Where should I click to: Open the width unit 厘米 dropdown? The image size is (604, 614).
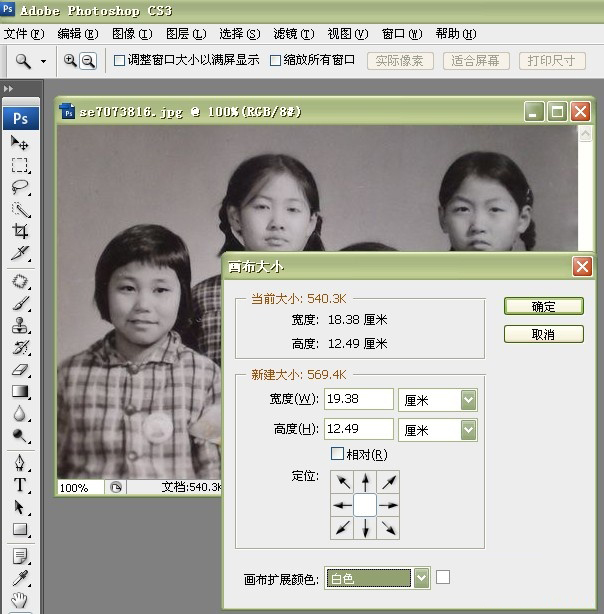[468, 400]
